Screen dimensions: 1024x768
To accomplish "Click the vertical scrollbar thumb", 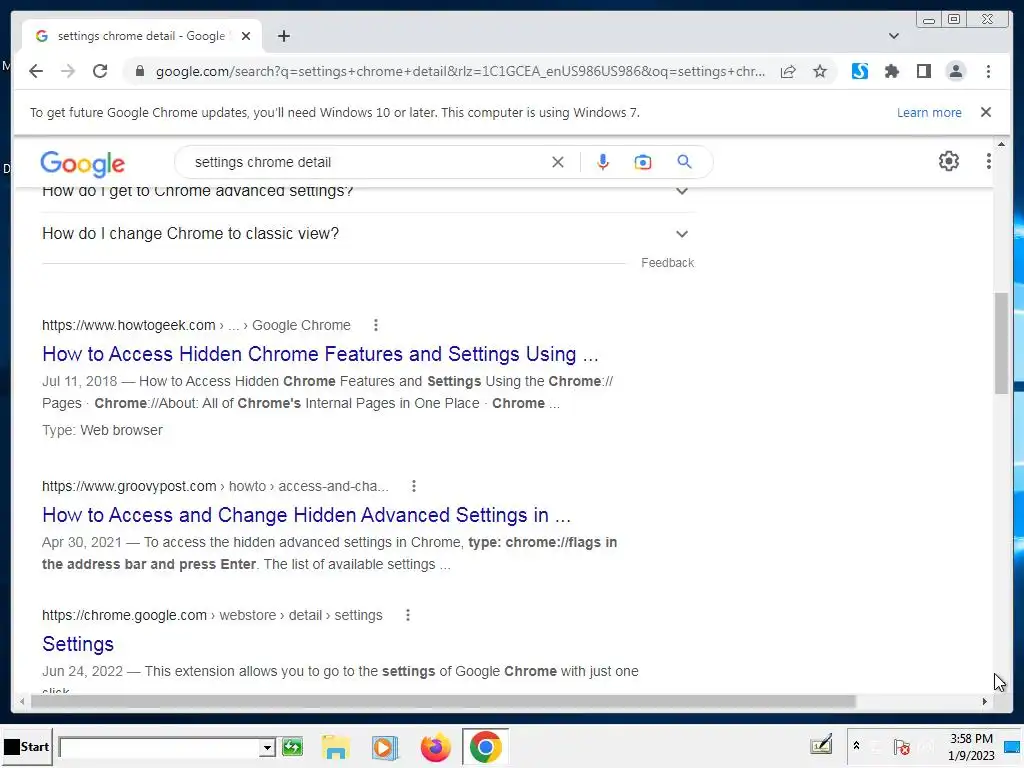I will click(1002, 344).
